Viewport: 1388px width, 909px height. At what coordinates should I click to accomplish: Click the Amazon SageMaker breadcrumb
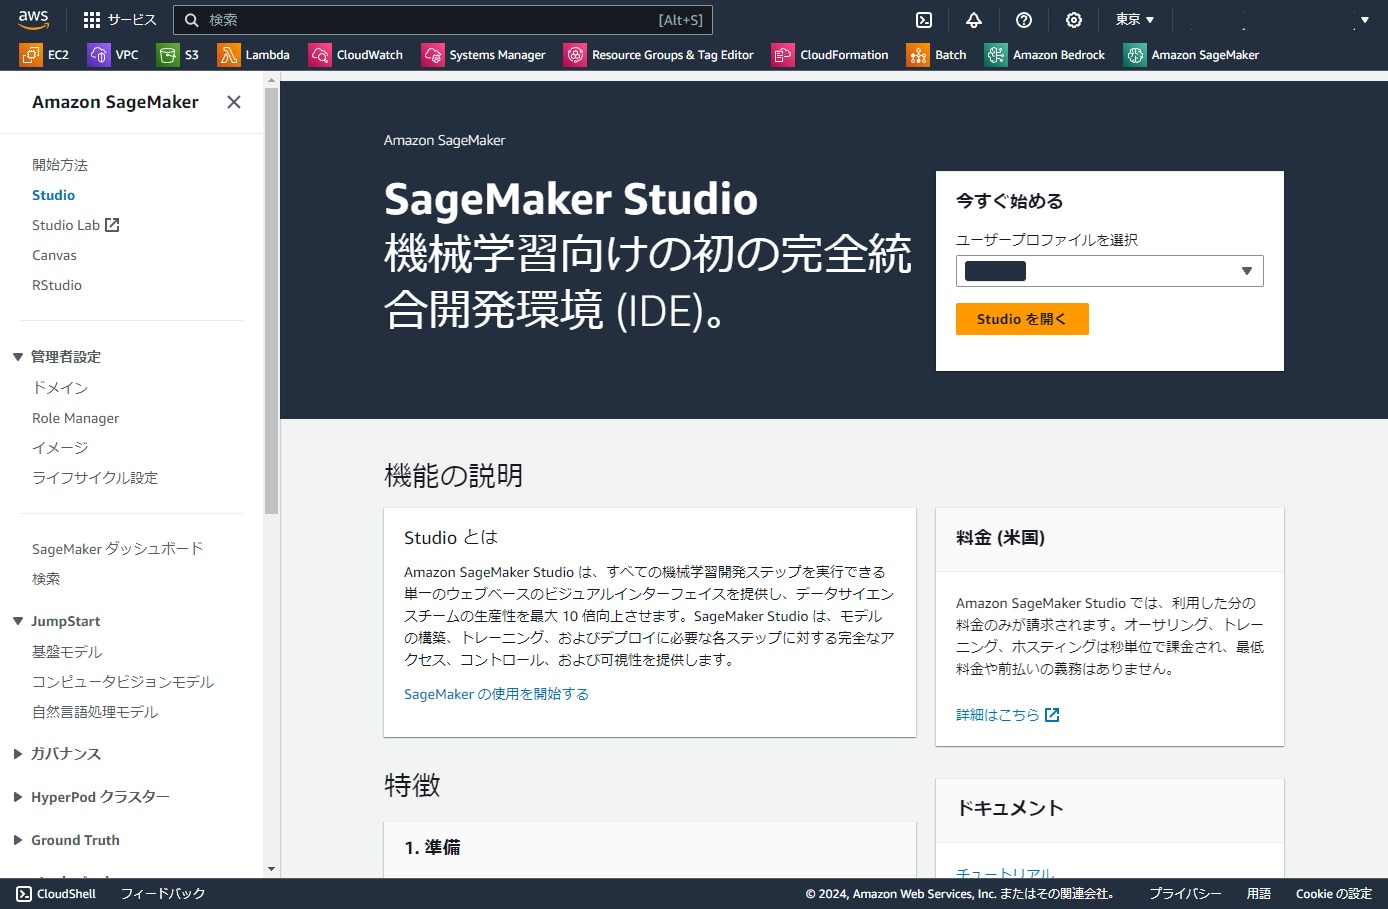click(444, 141)
